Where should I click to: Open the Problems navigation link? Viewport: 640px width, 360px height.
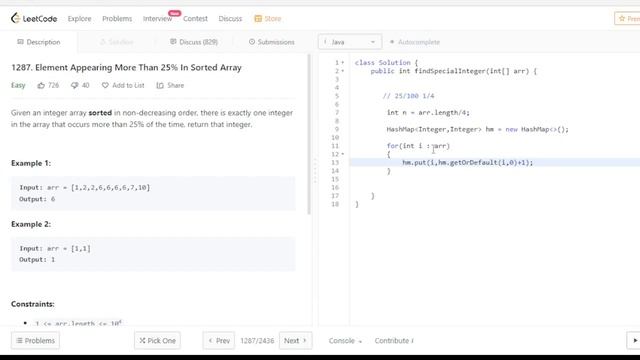point(117,19)
